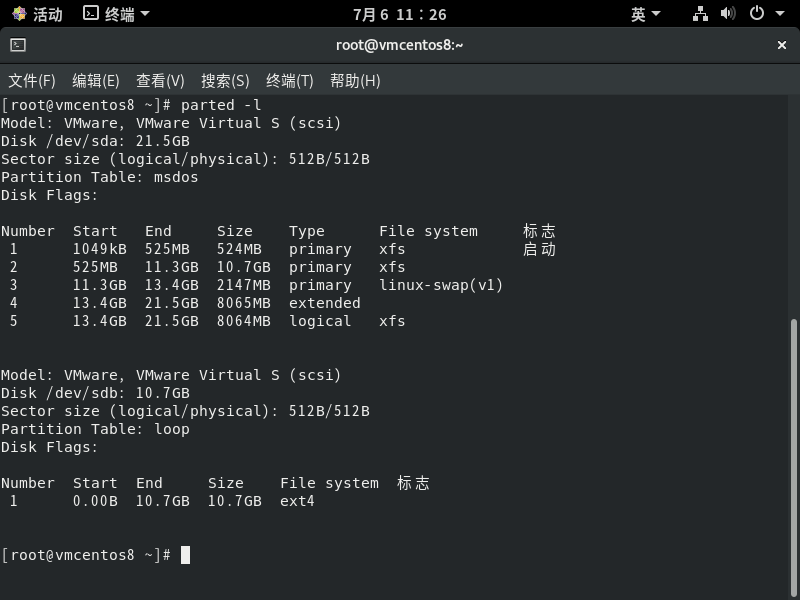
Task: Open the Terminal app menu in top bar
Action: (116, 14)
